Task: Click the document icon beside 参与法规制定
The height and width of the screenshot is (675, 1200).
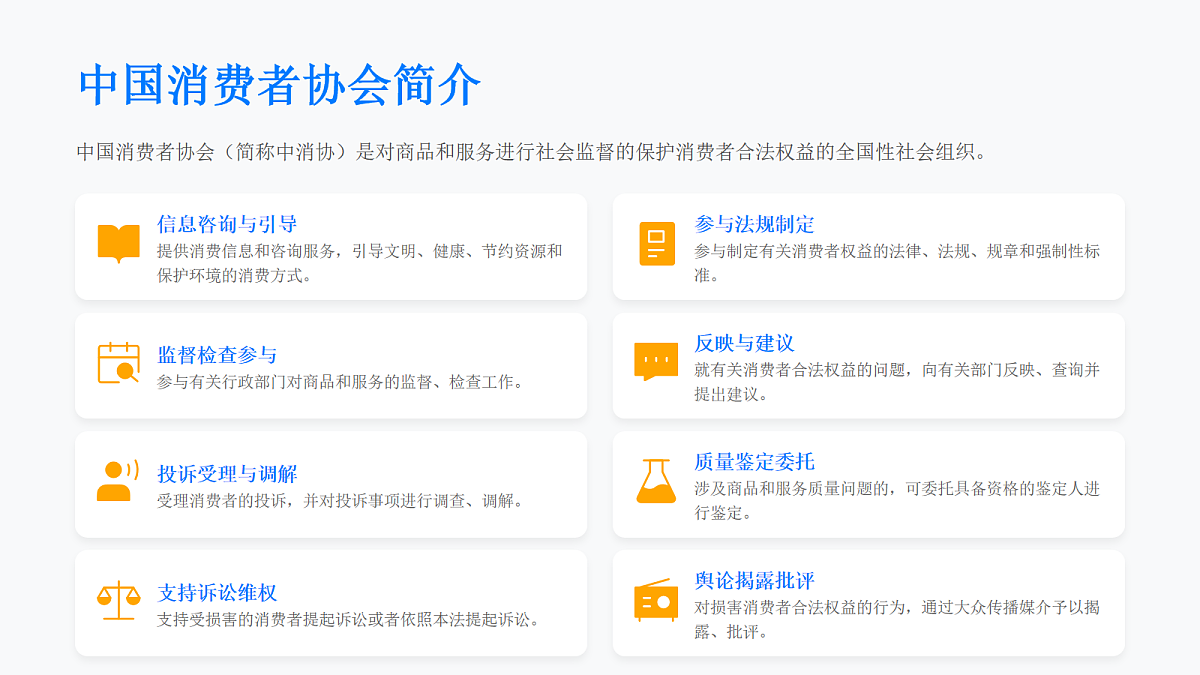Action: 657,243
